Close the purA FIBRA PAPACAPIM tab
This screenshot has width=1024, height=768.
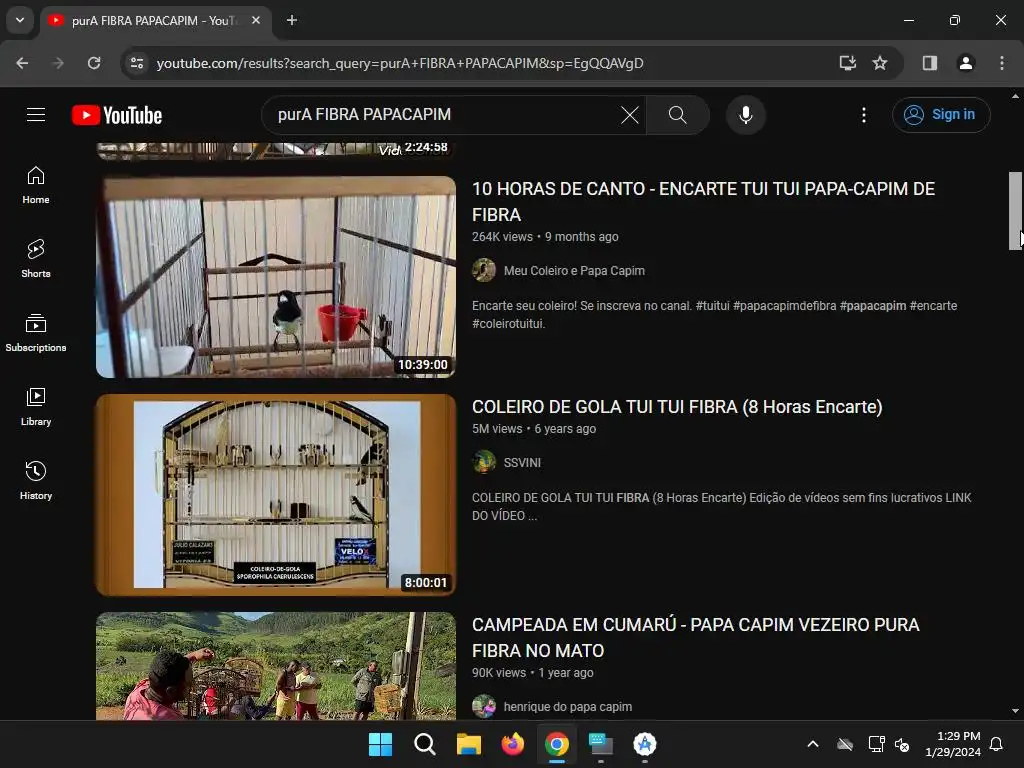(256, 20)
